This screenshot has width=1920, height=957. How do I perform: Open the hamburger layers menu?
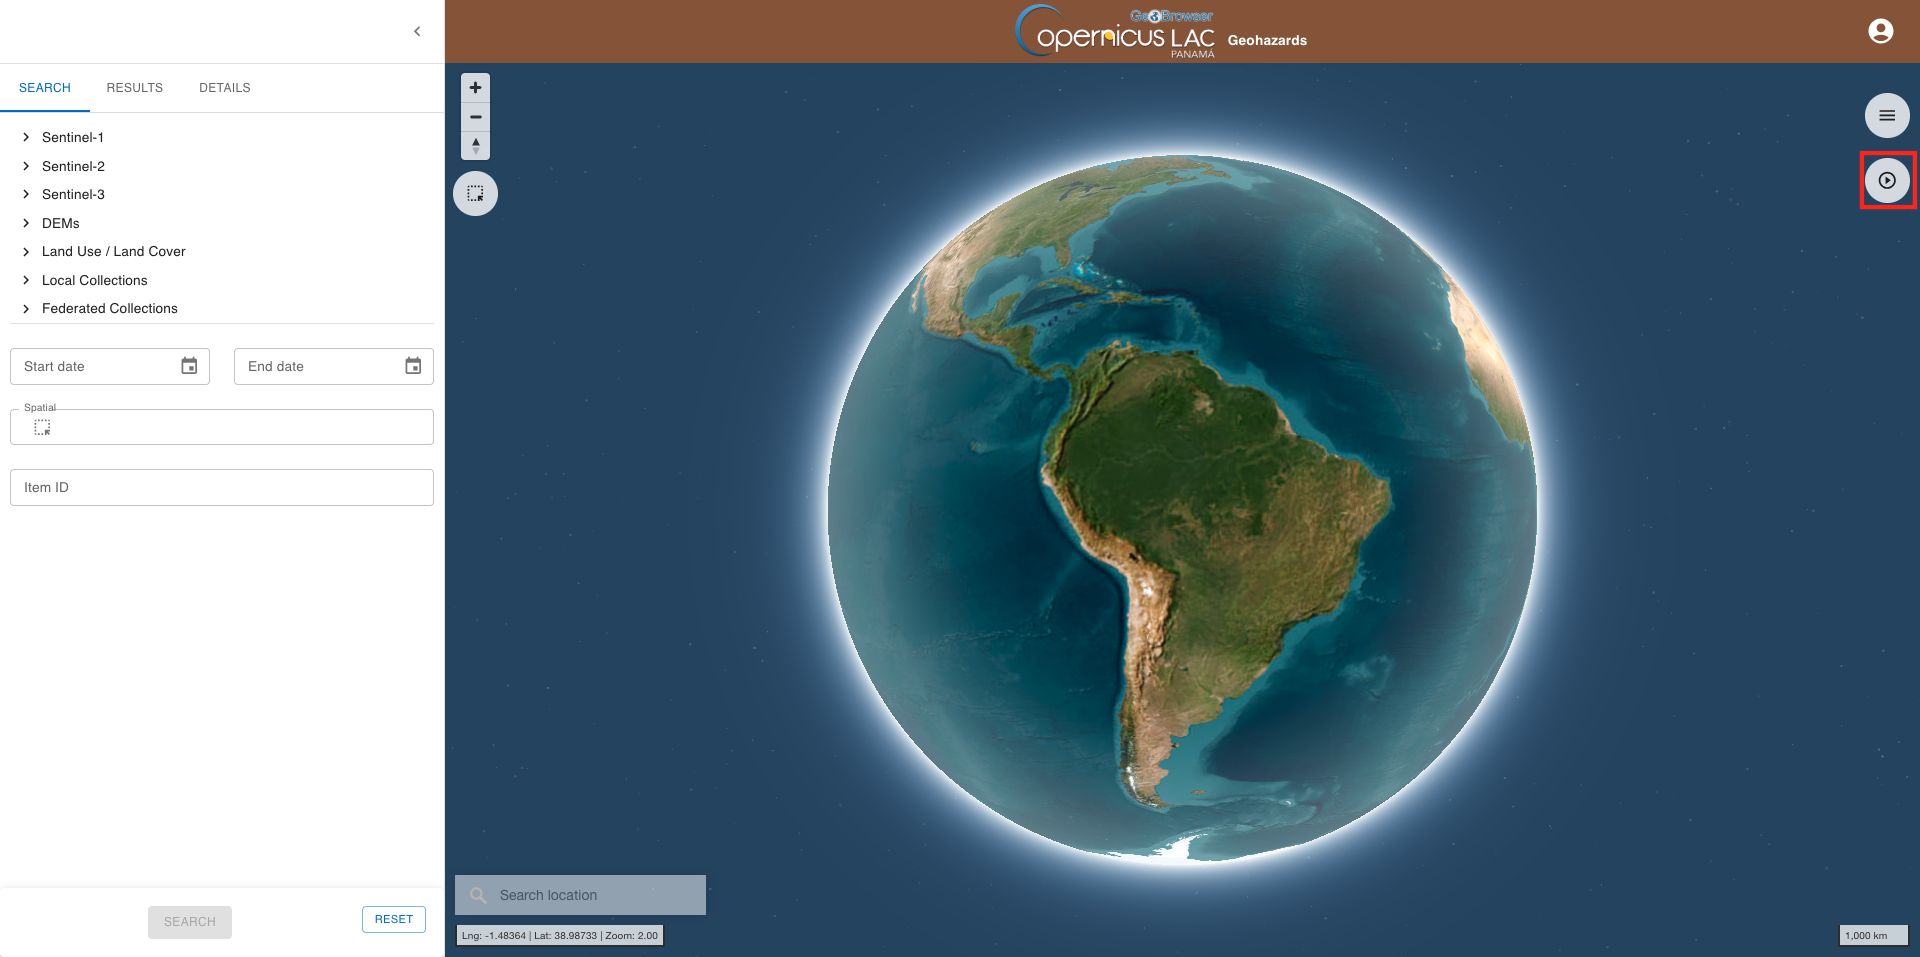1886,116
